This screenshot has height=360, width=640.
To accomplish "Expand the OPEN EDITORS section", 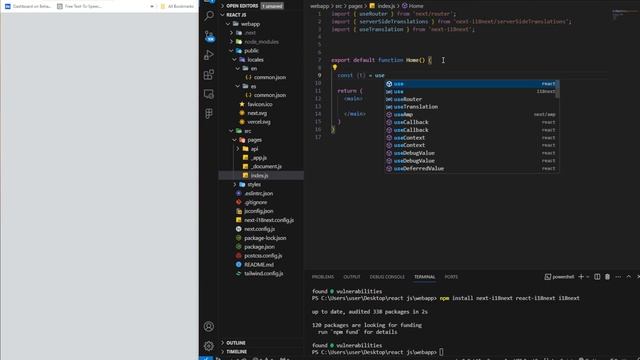I will [x=242, y=6].
